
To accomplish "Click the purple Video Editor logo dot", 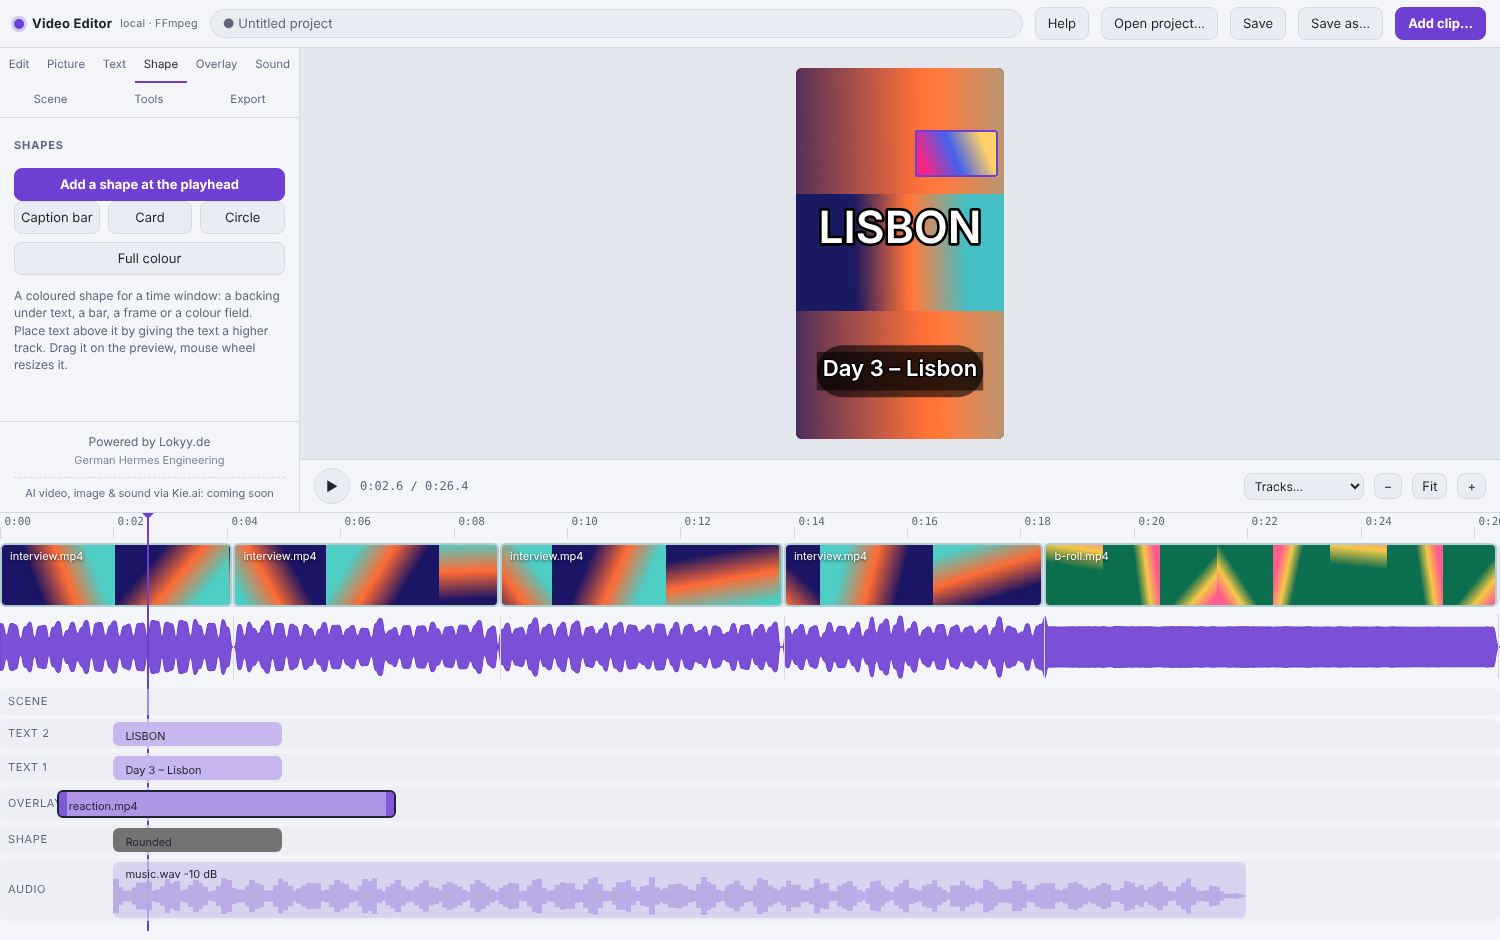I will 19,24.
